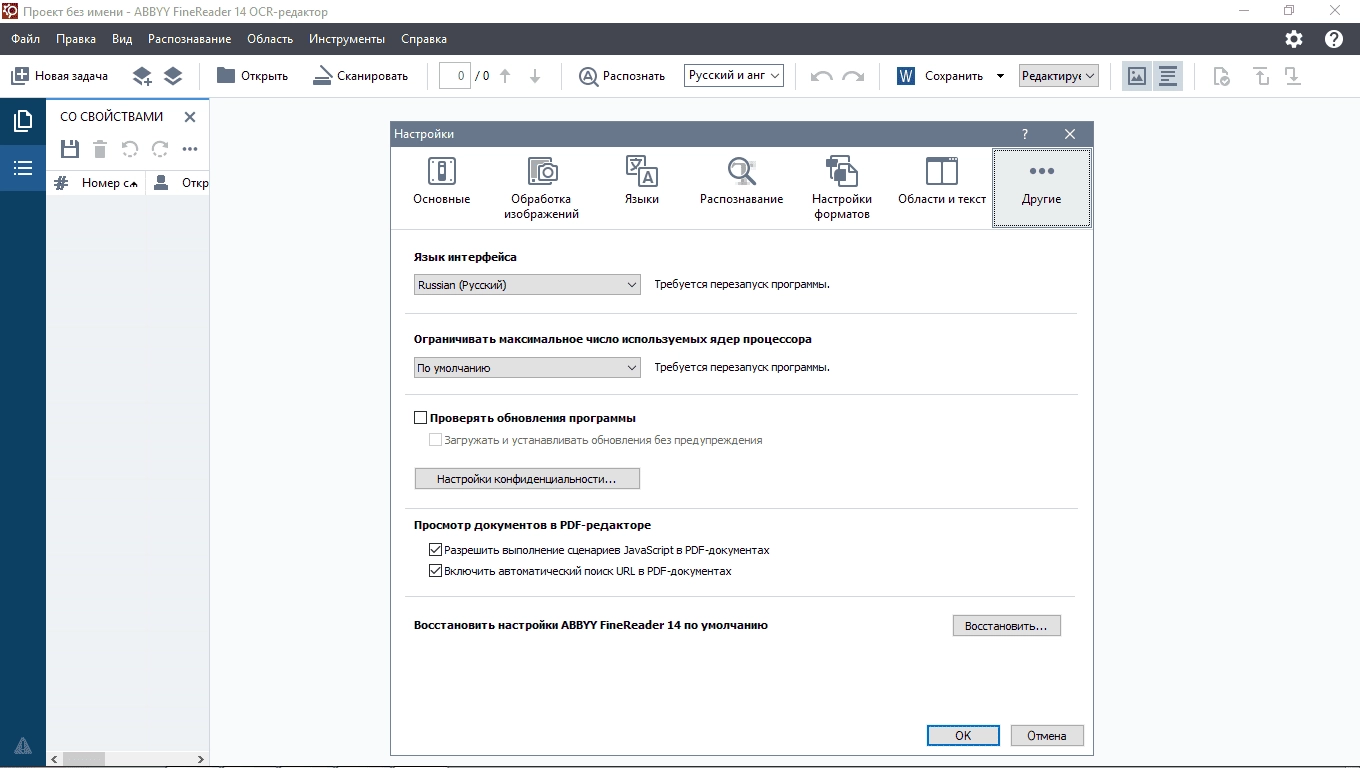Click the trash delete icon in properties panel
This screenshot has height=768, width=1360.
coord(100,149)
